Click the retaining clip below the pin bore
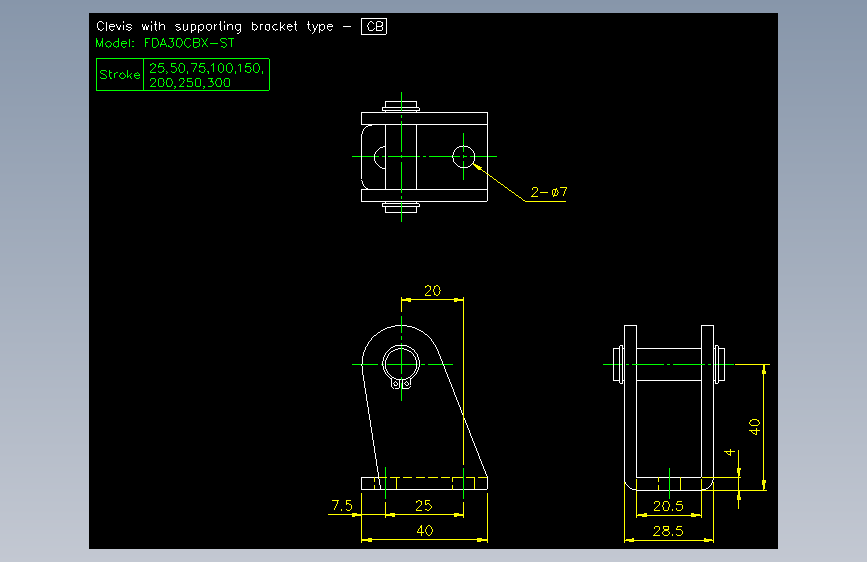Image resolution: width=867 pixels, height=562 pixels. [401, 383]
